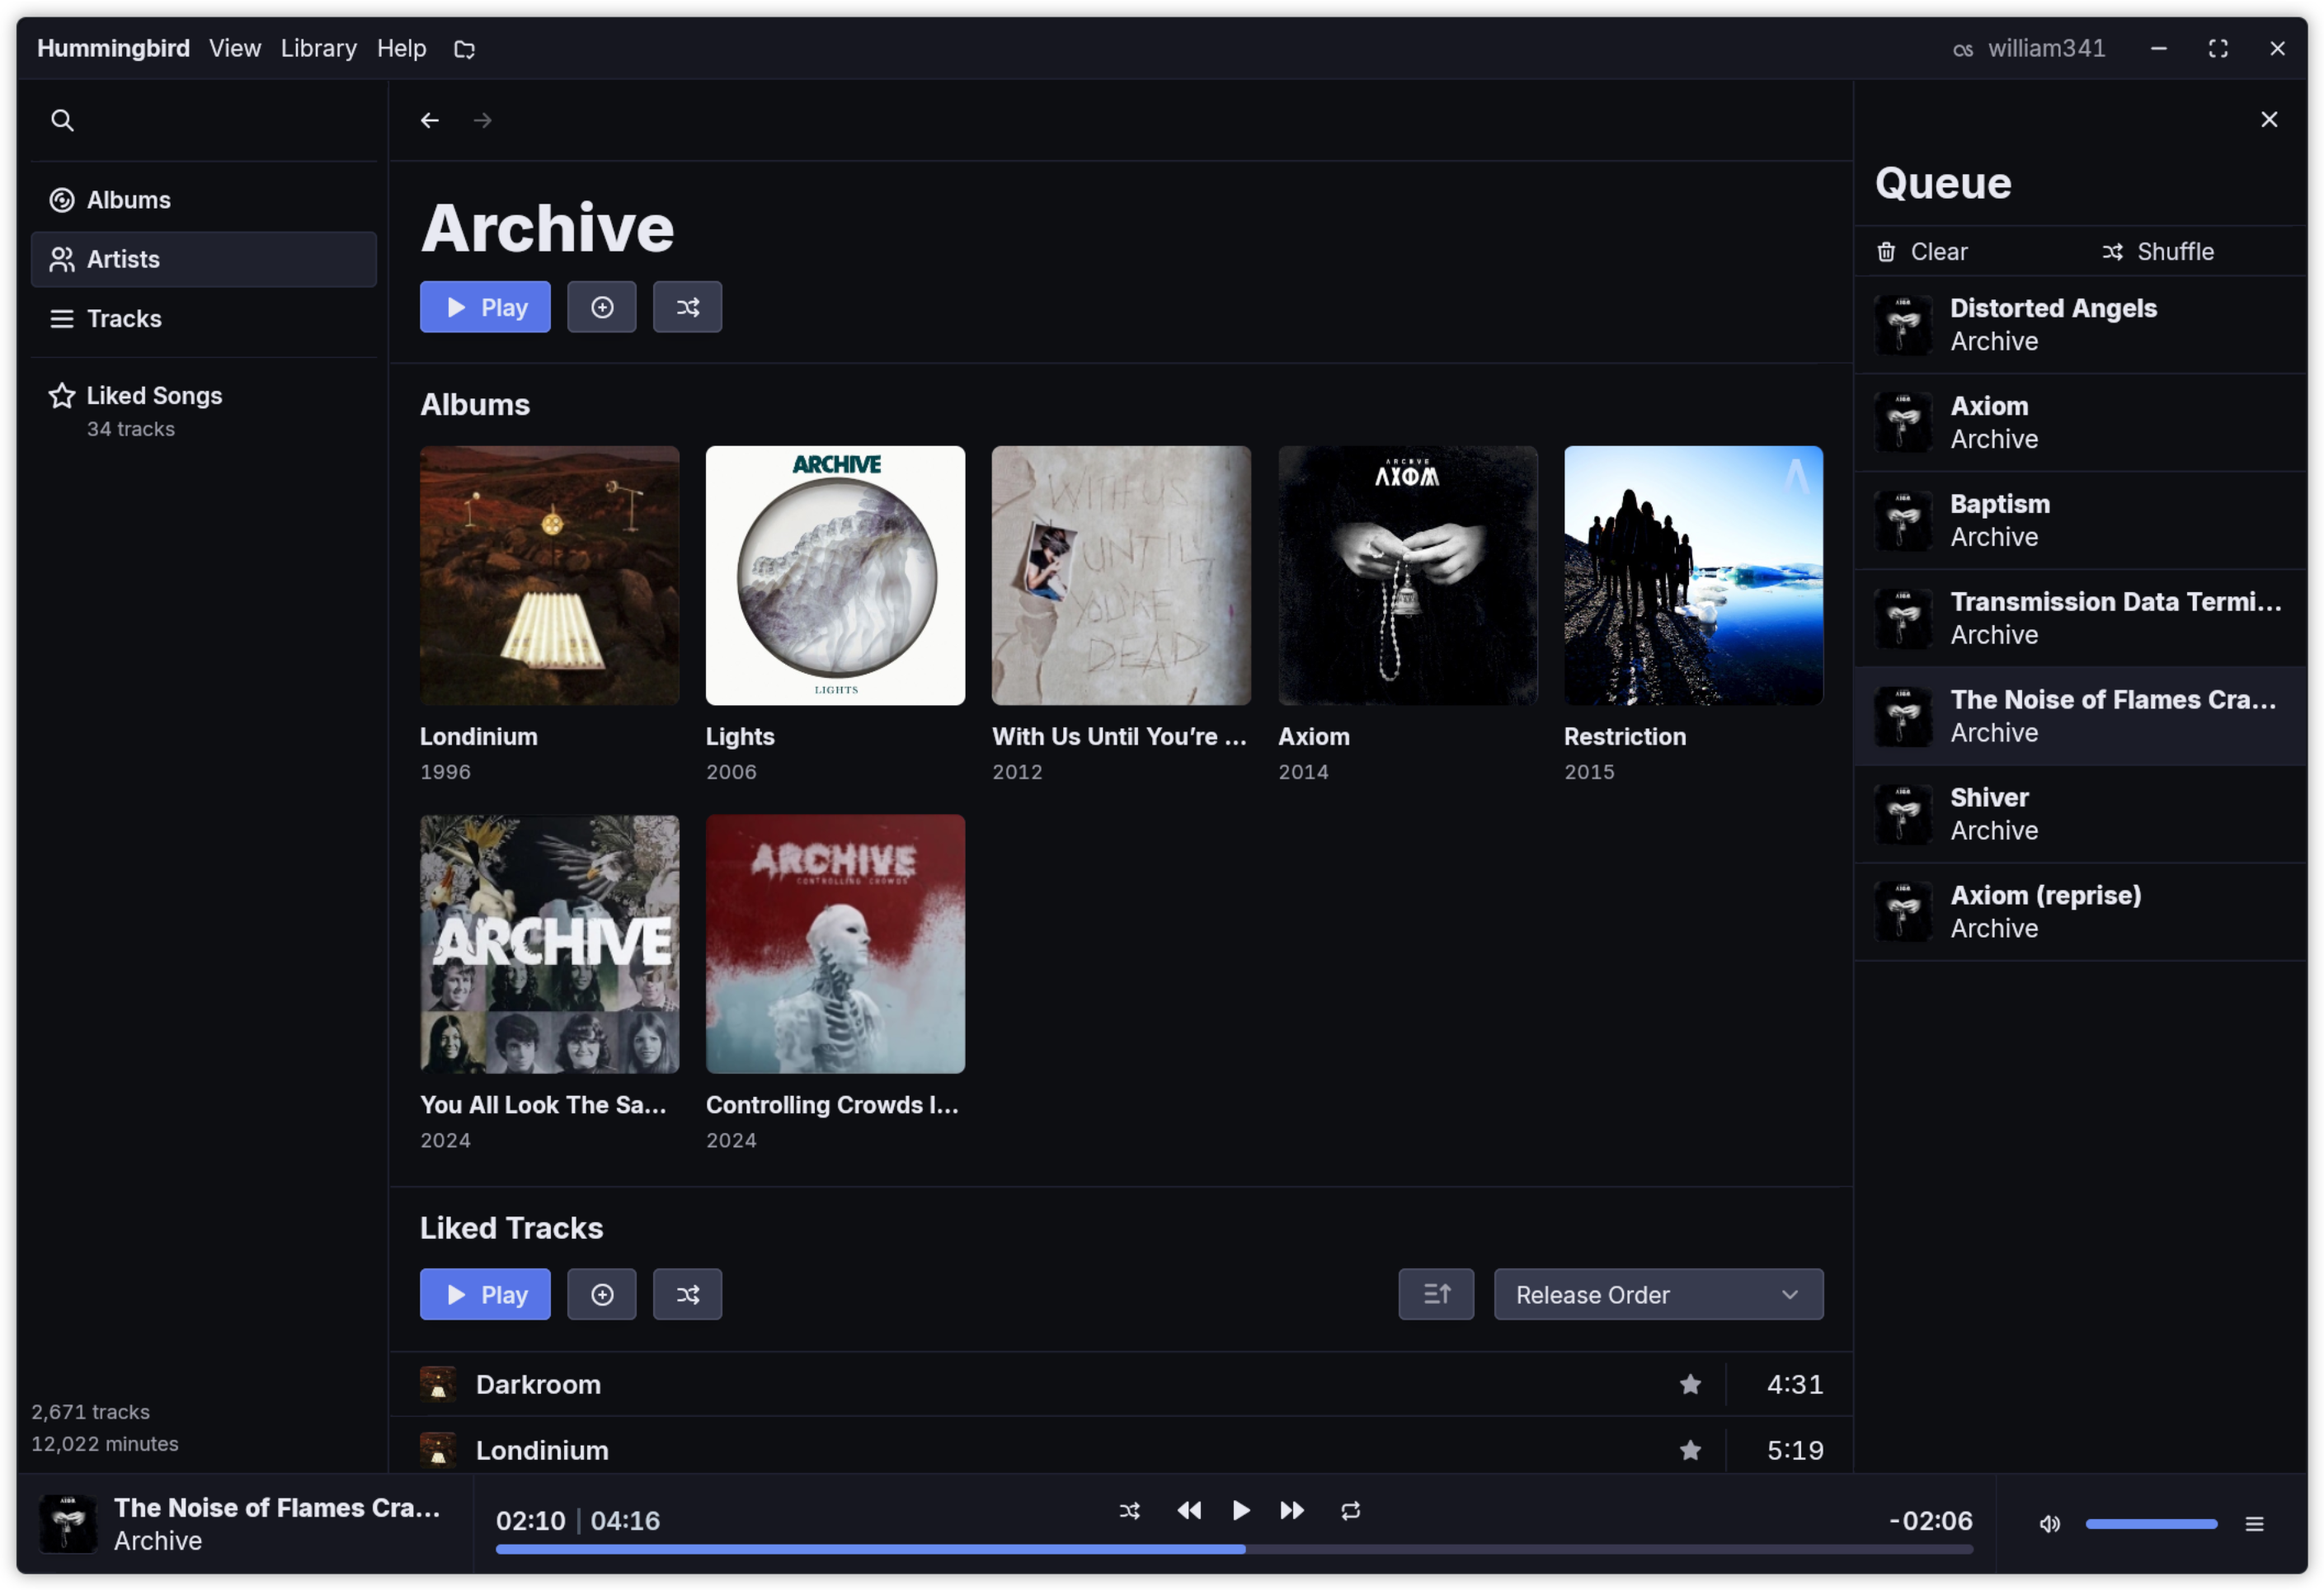Click the shuffle icon next to Play
The height and width of the screenshot is (1590, 2324).
[x=687, y=306]
